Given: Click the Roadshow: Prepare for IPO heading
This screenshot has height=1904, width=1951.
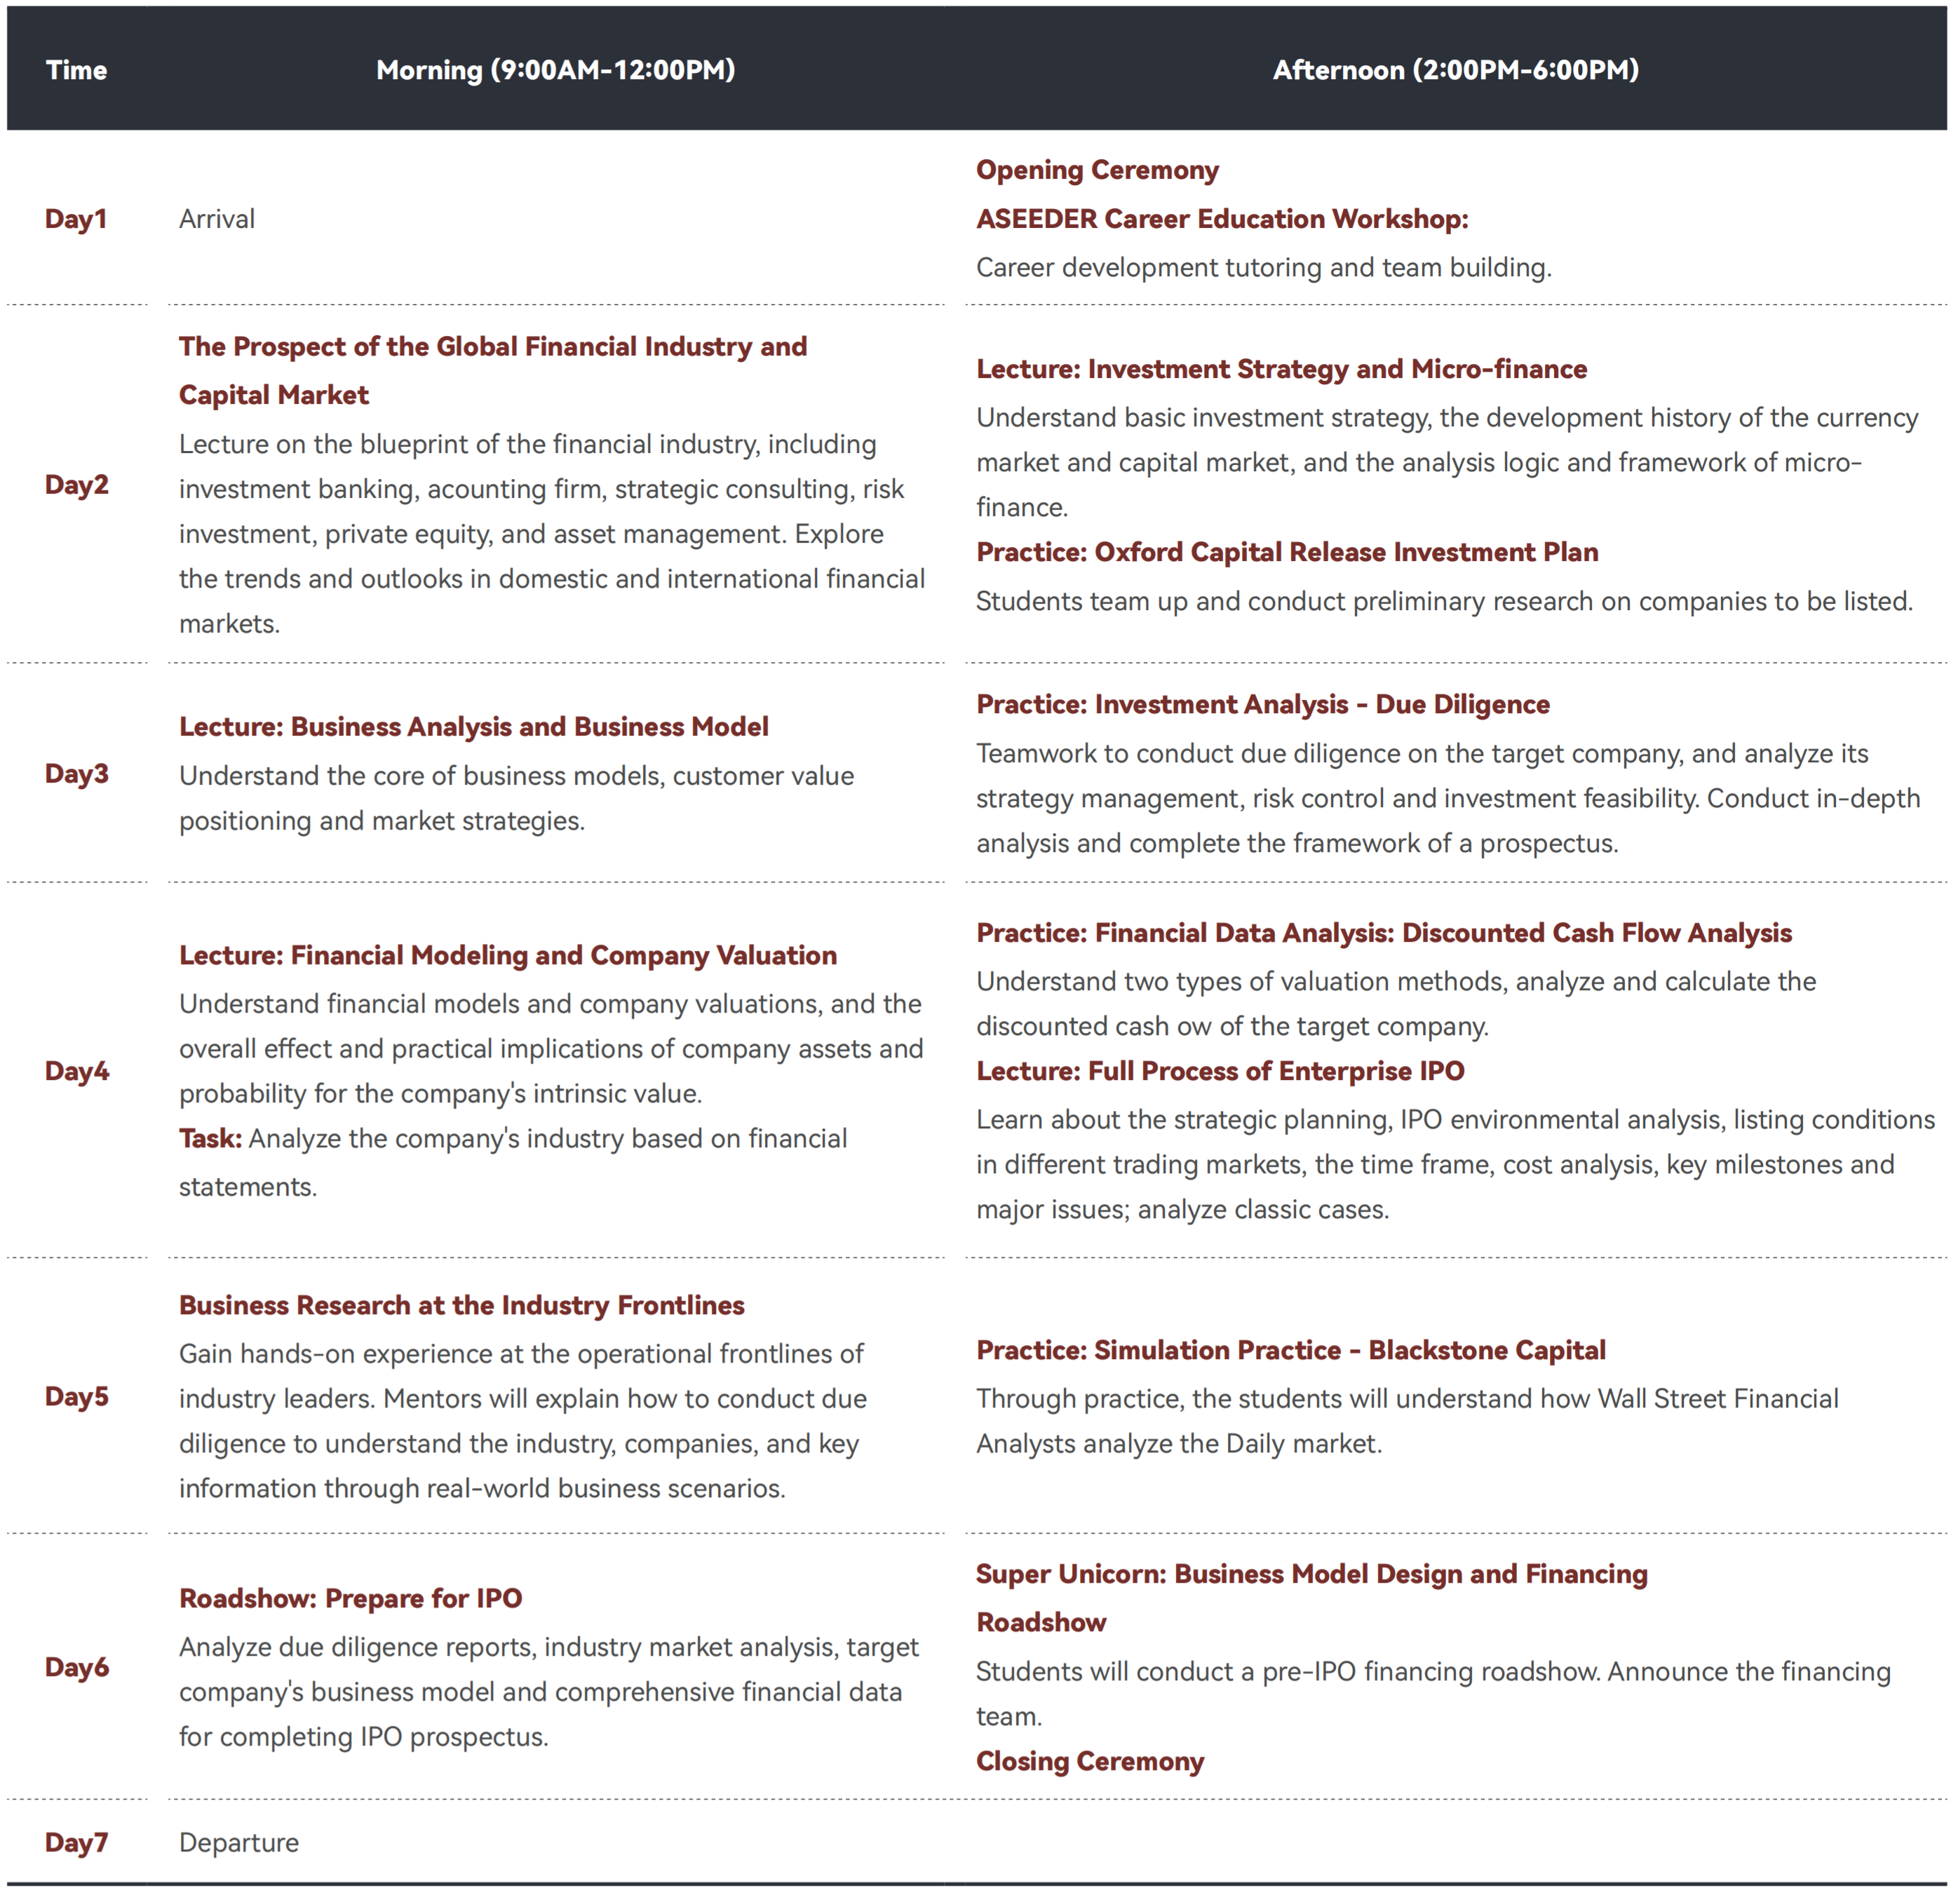Looking at the screenshot, I should click(x=350, y=1598).
